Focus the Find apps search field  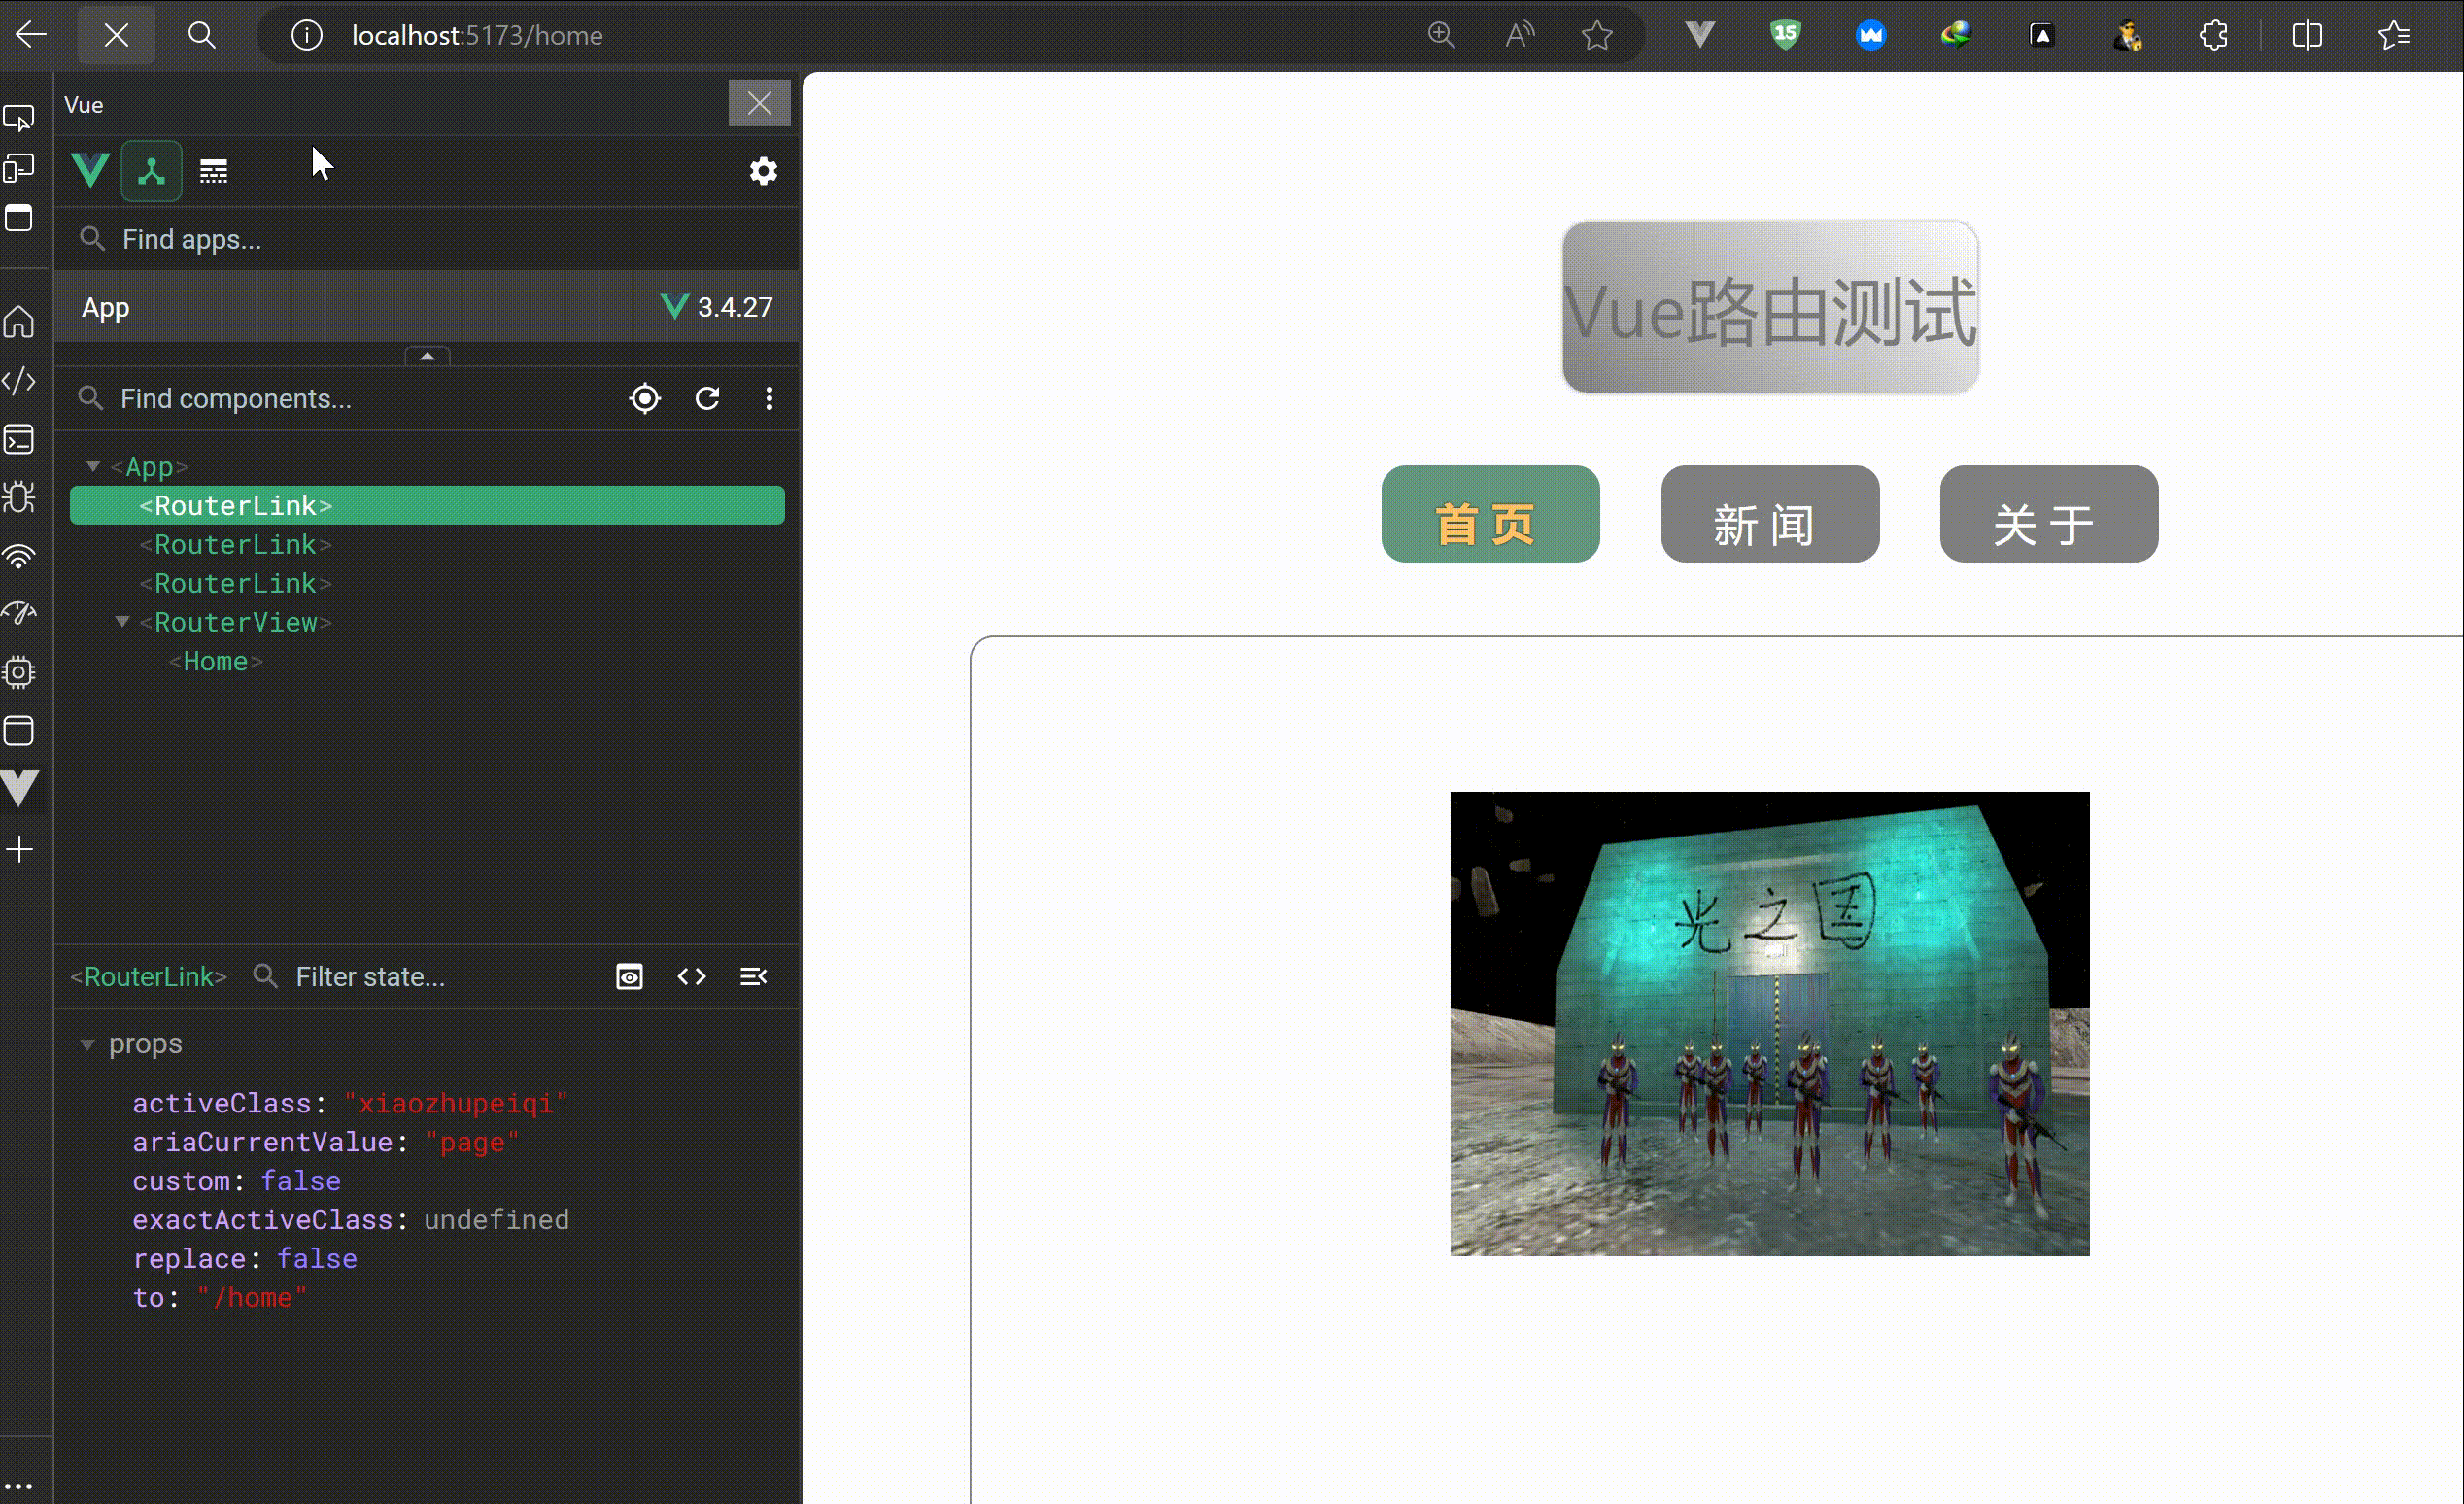tap(425, 239)
